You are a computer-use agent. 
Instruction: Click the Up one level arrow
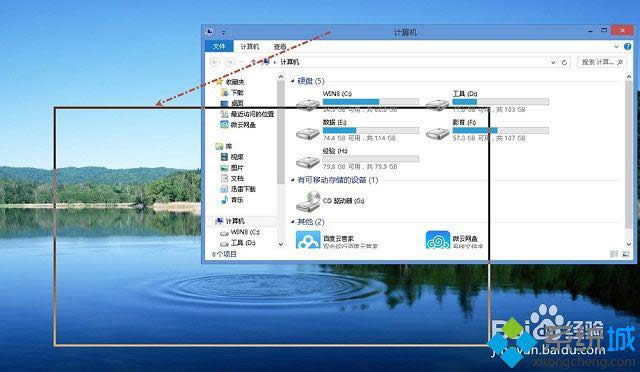pos(253,62)
